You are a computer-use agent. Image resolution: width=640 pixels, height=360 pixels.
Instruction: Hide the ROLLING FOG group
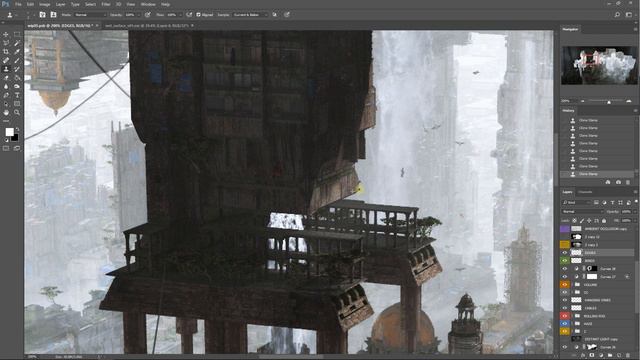(564, 316)
